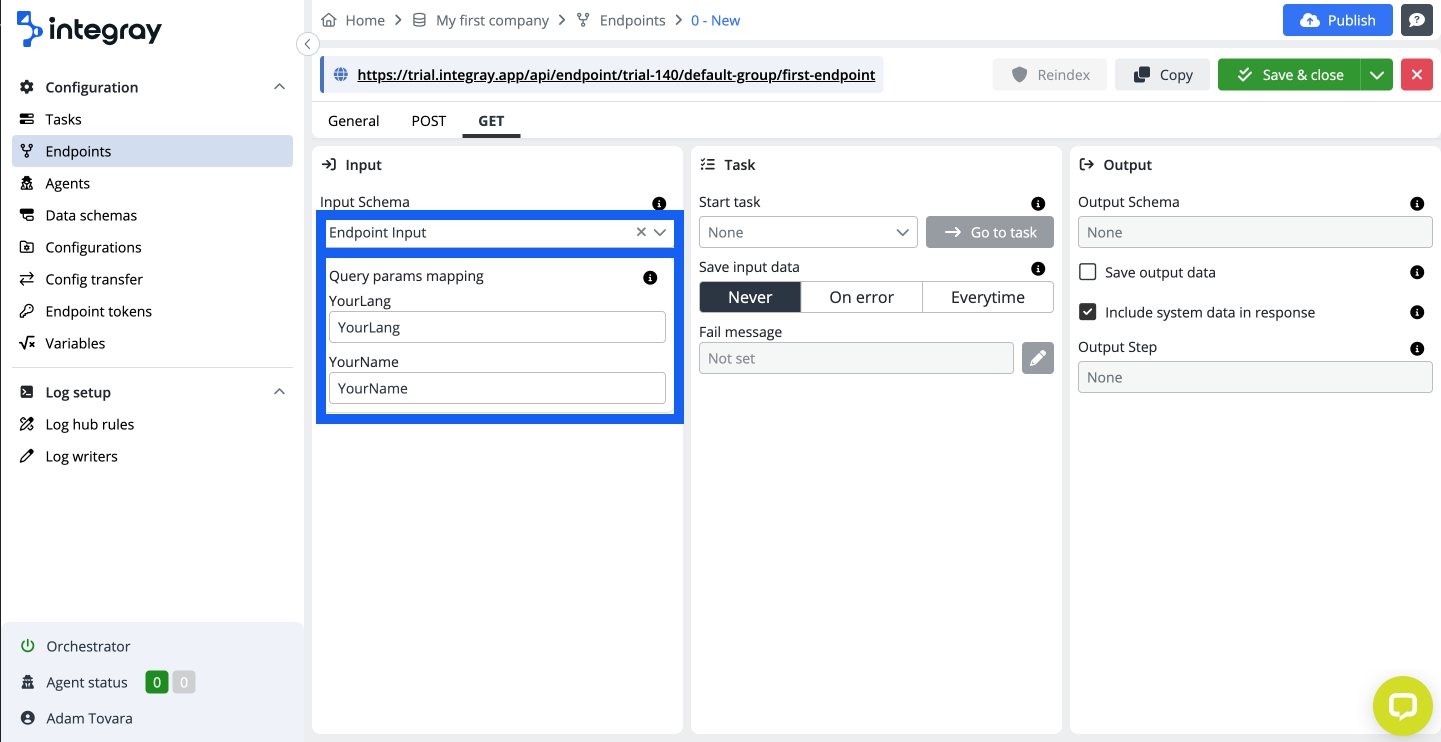Enable the Save output data checkbox
Viewport: 1441px width, 742px height.
click(x=1088, y=272)
